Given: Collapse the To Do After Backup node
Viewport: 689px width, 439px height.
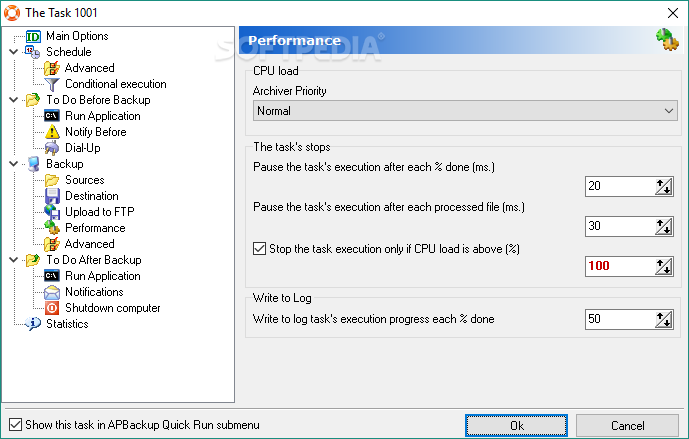Looking at the screenshot, I should pos(14,260).
